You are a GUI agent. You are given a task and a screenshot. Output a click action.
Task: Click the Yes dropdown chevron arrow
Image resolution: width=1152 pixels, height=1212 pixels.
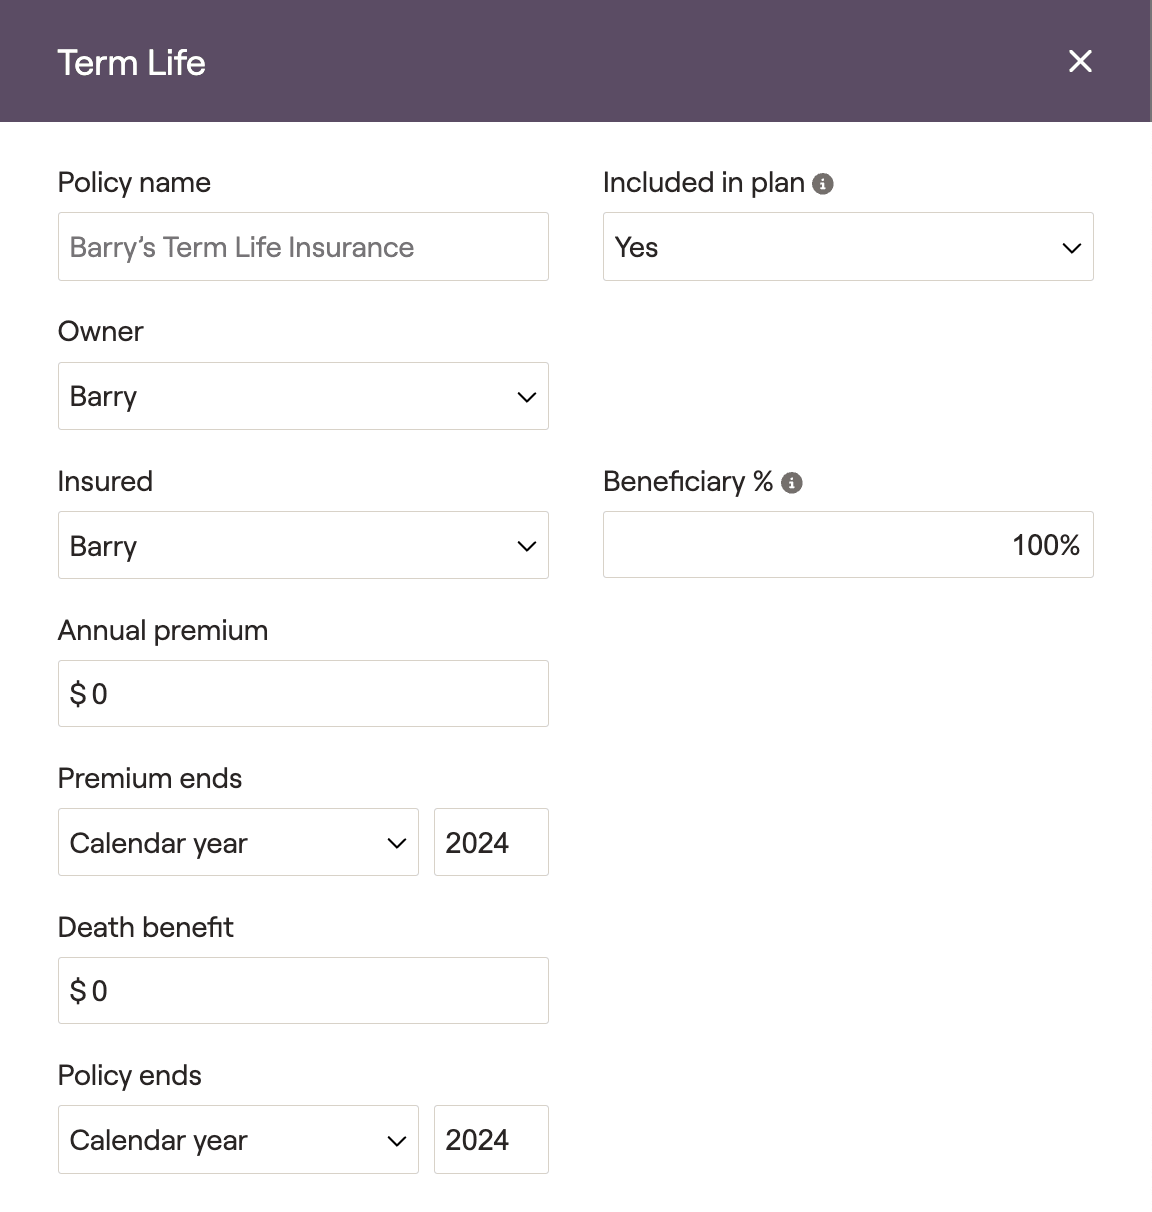[x=1072, y=248]
